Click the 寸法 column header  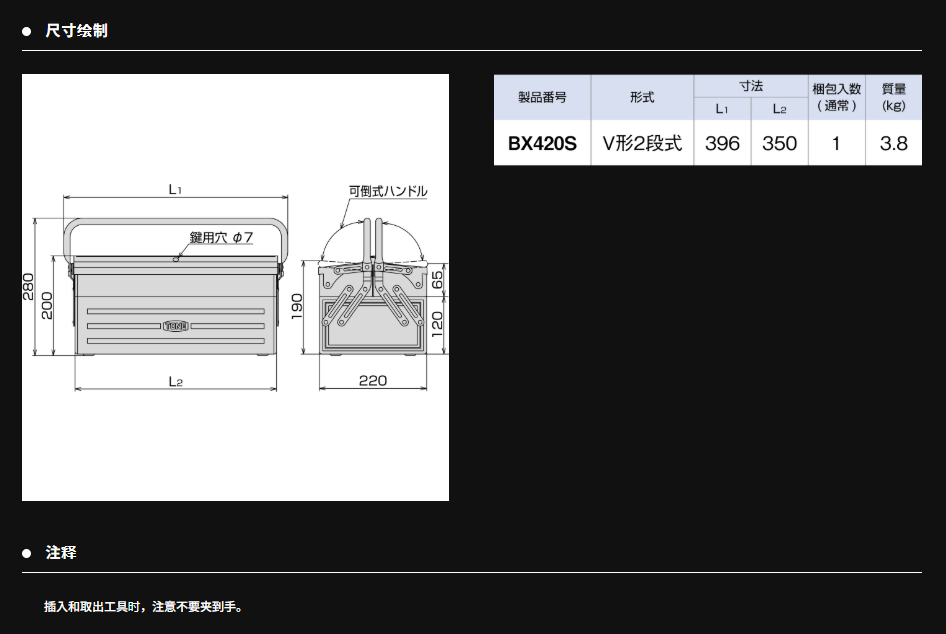pyautogui.click(x=751, y=86)
